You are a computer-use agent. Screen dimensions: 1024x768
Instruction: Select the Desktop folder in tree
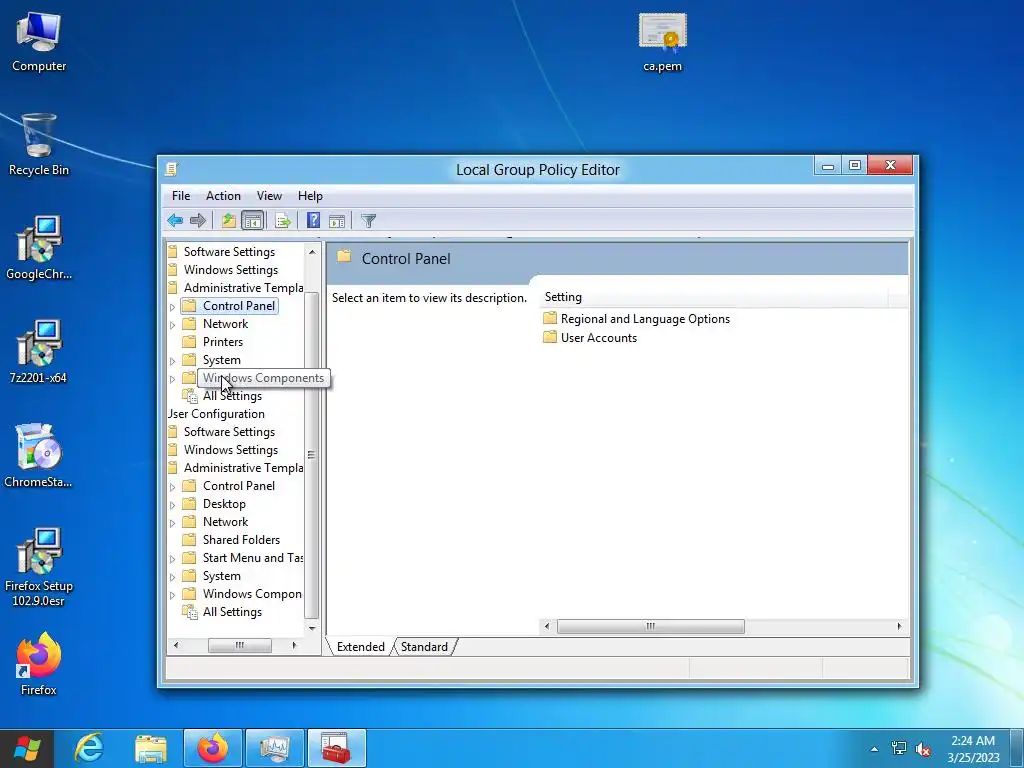(x=224, y=504)
